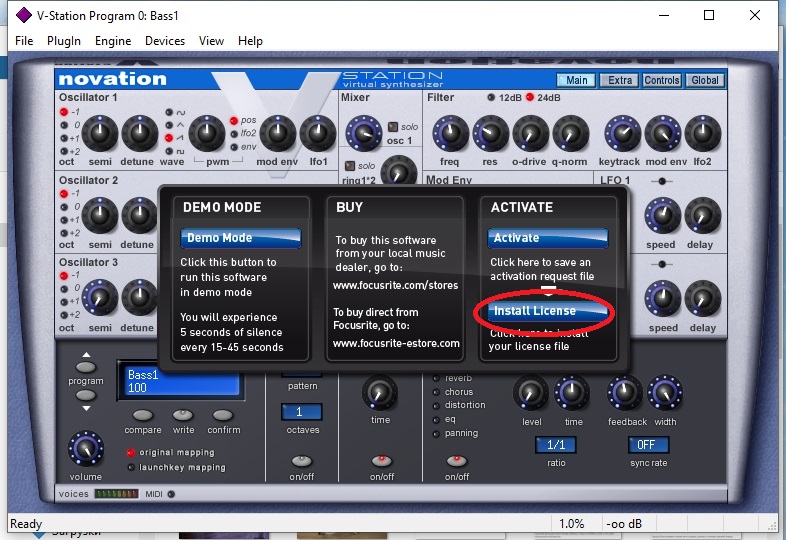The height and width of the screenshot is (540, 786).
Task: Click the Filter mod env knob
Action: pyautogui.click(x=663, y=133)
